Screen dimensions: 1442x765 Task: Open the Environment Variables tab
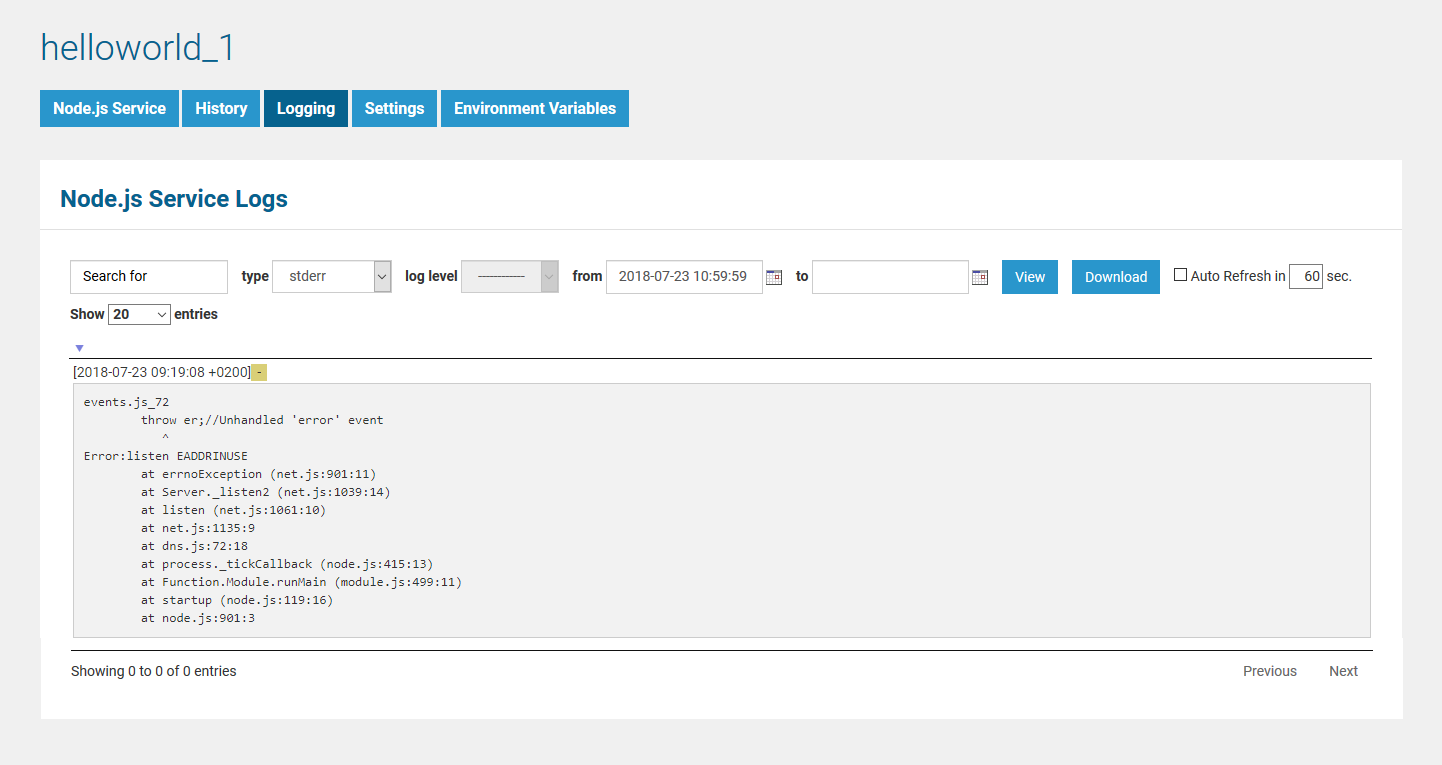point(534,108)
